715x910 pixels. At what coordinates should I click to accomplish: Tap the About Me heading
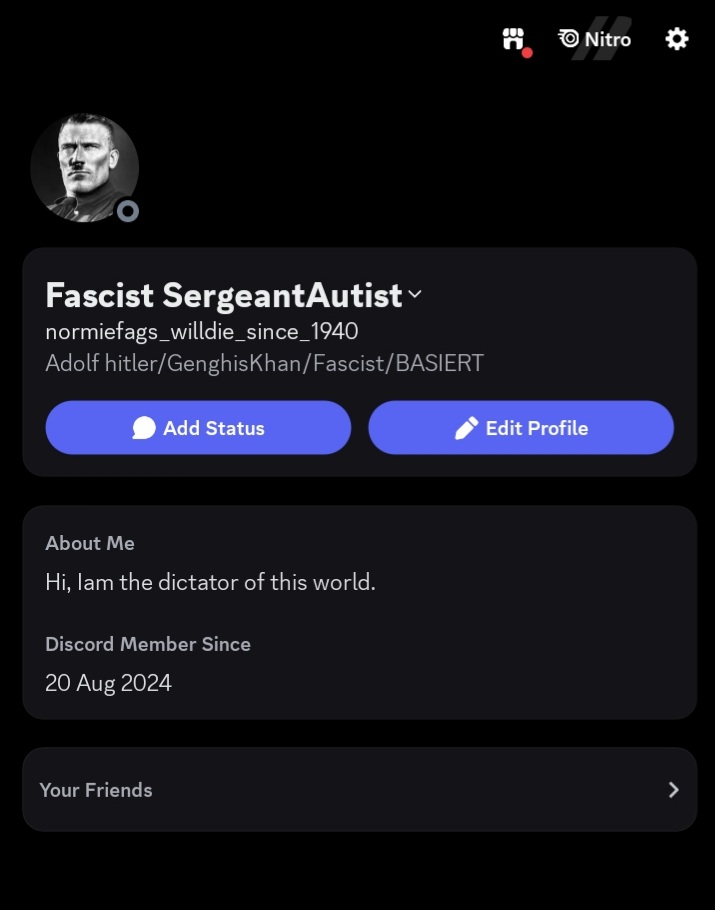point(90,543)
